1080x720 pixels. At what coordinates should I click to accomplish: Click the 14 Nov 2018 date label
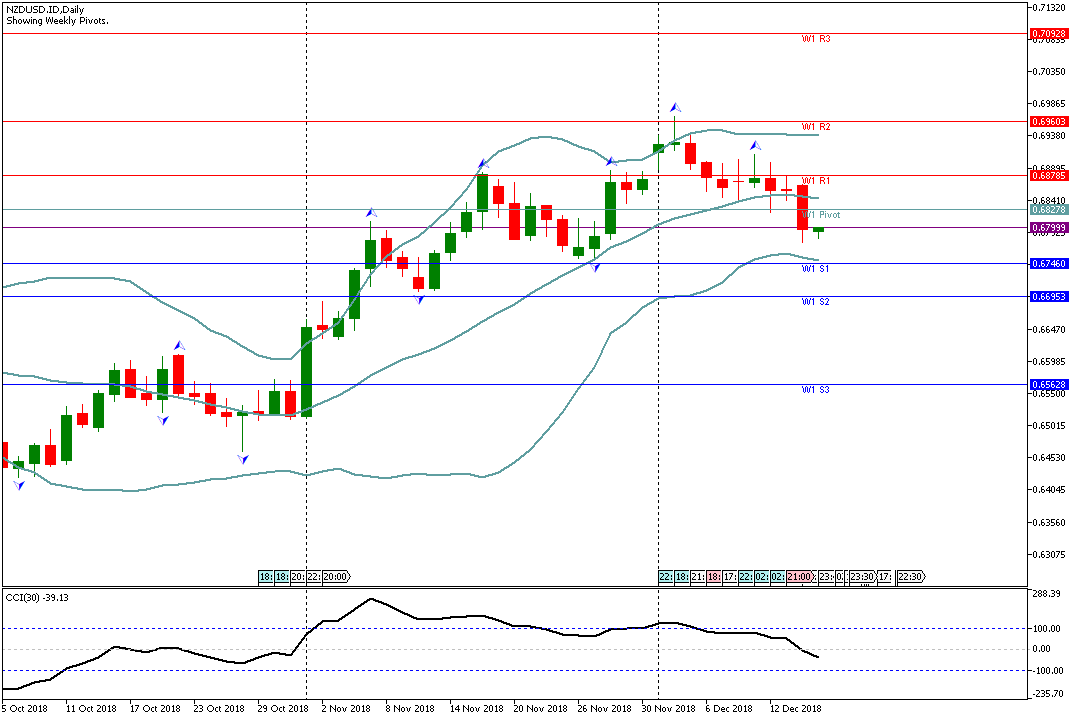(x=477, y=709)
